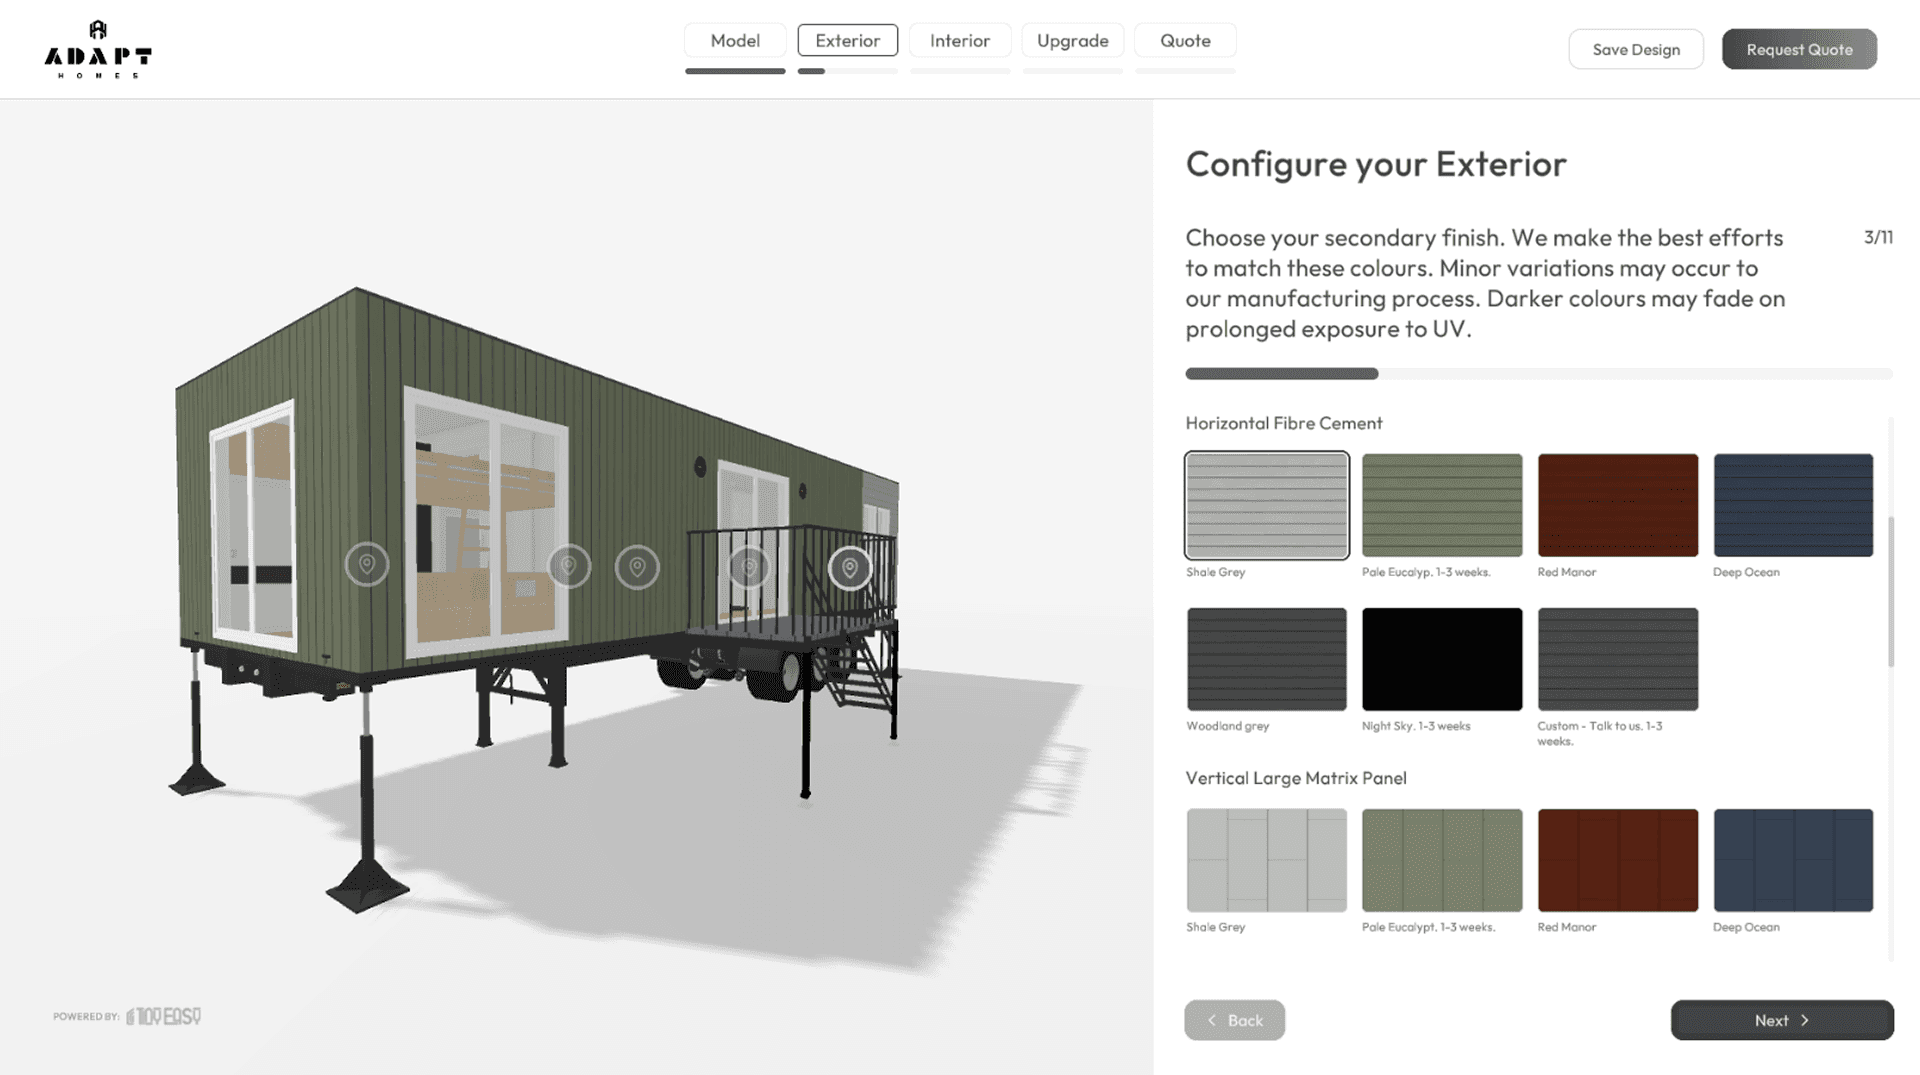Click Request Quote button
Image resolution: width=1920 pixels, height=1075 pixels.
(x=1799, y=49)
